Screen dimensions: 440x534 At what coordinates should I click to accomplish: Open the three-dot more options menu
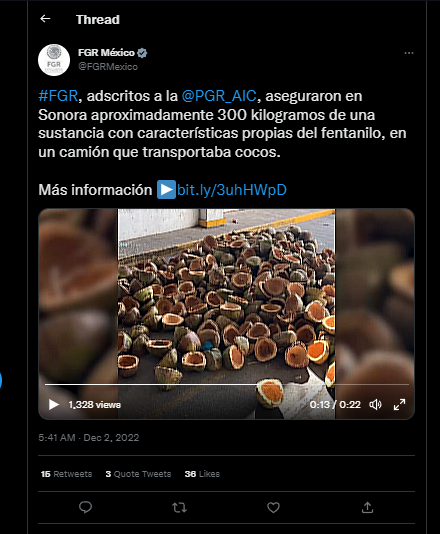click(x=409, y=53)
